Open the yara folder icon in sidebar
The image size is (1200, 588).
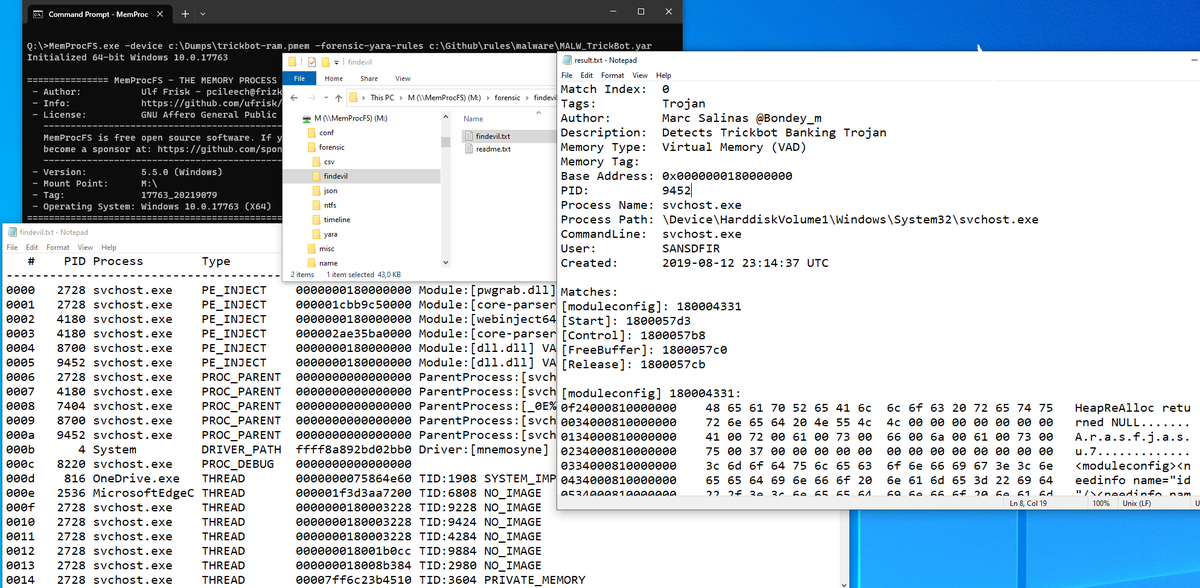point(318,234)
